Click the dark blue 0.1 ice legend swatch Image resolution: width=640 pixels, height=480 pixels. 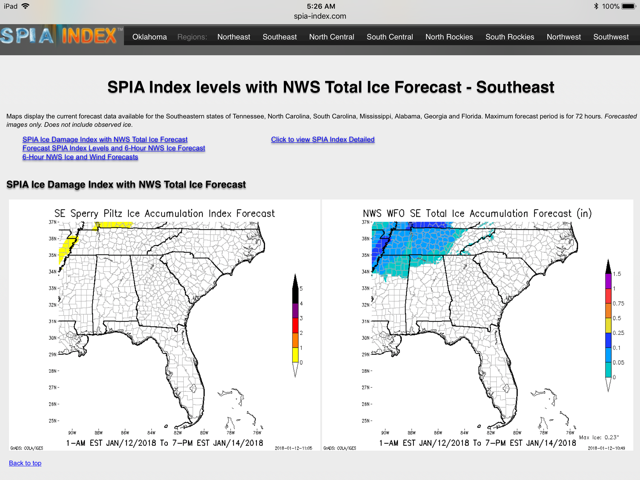pyautogui.click(x=608, y=340)
